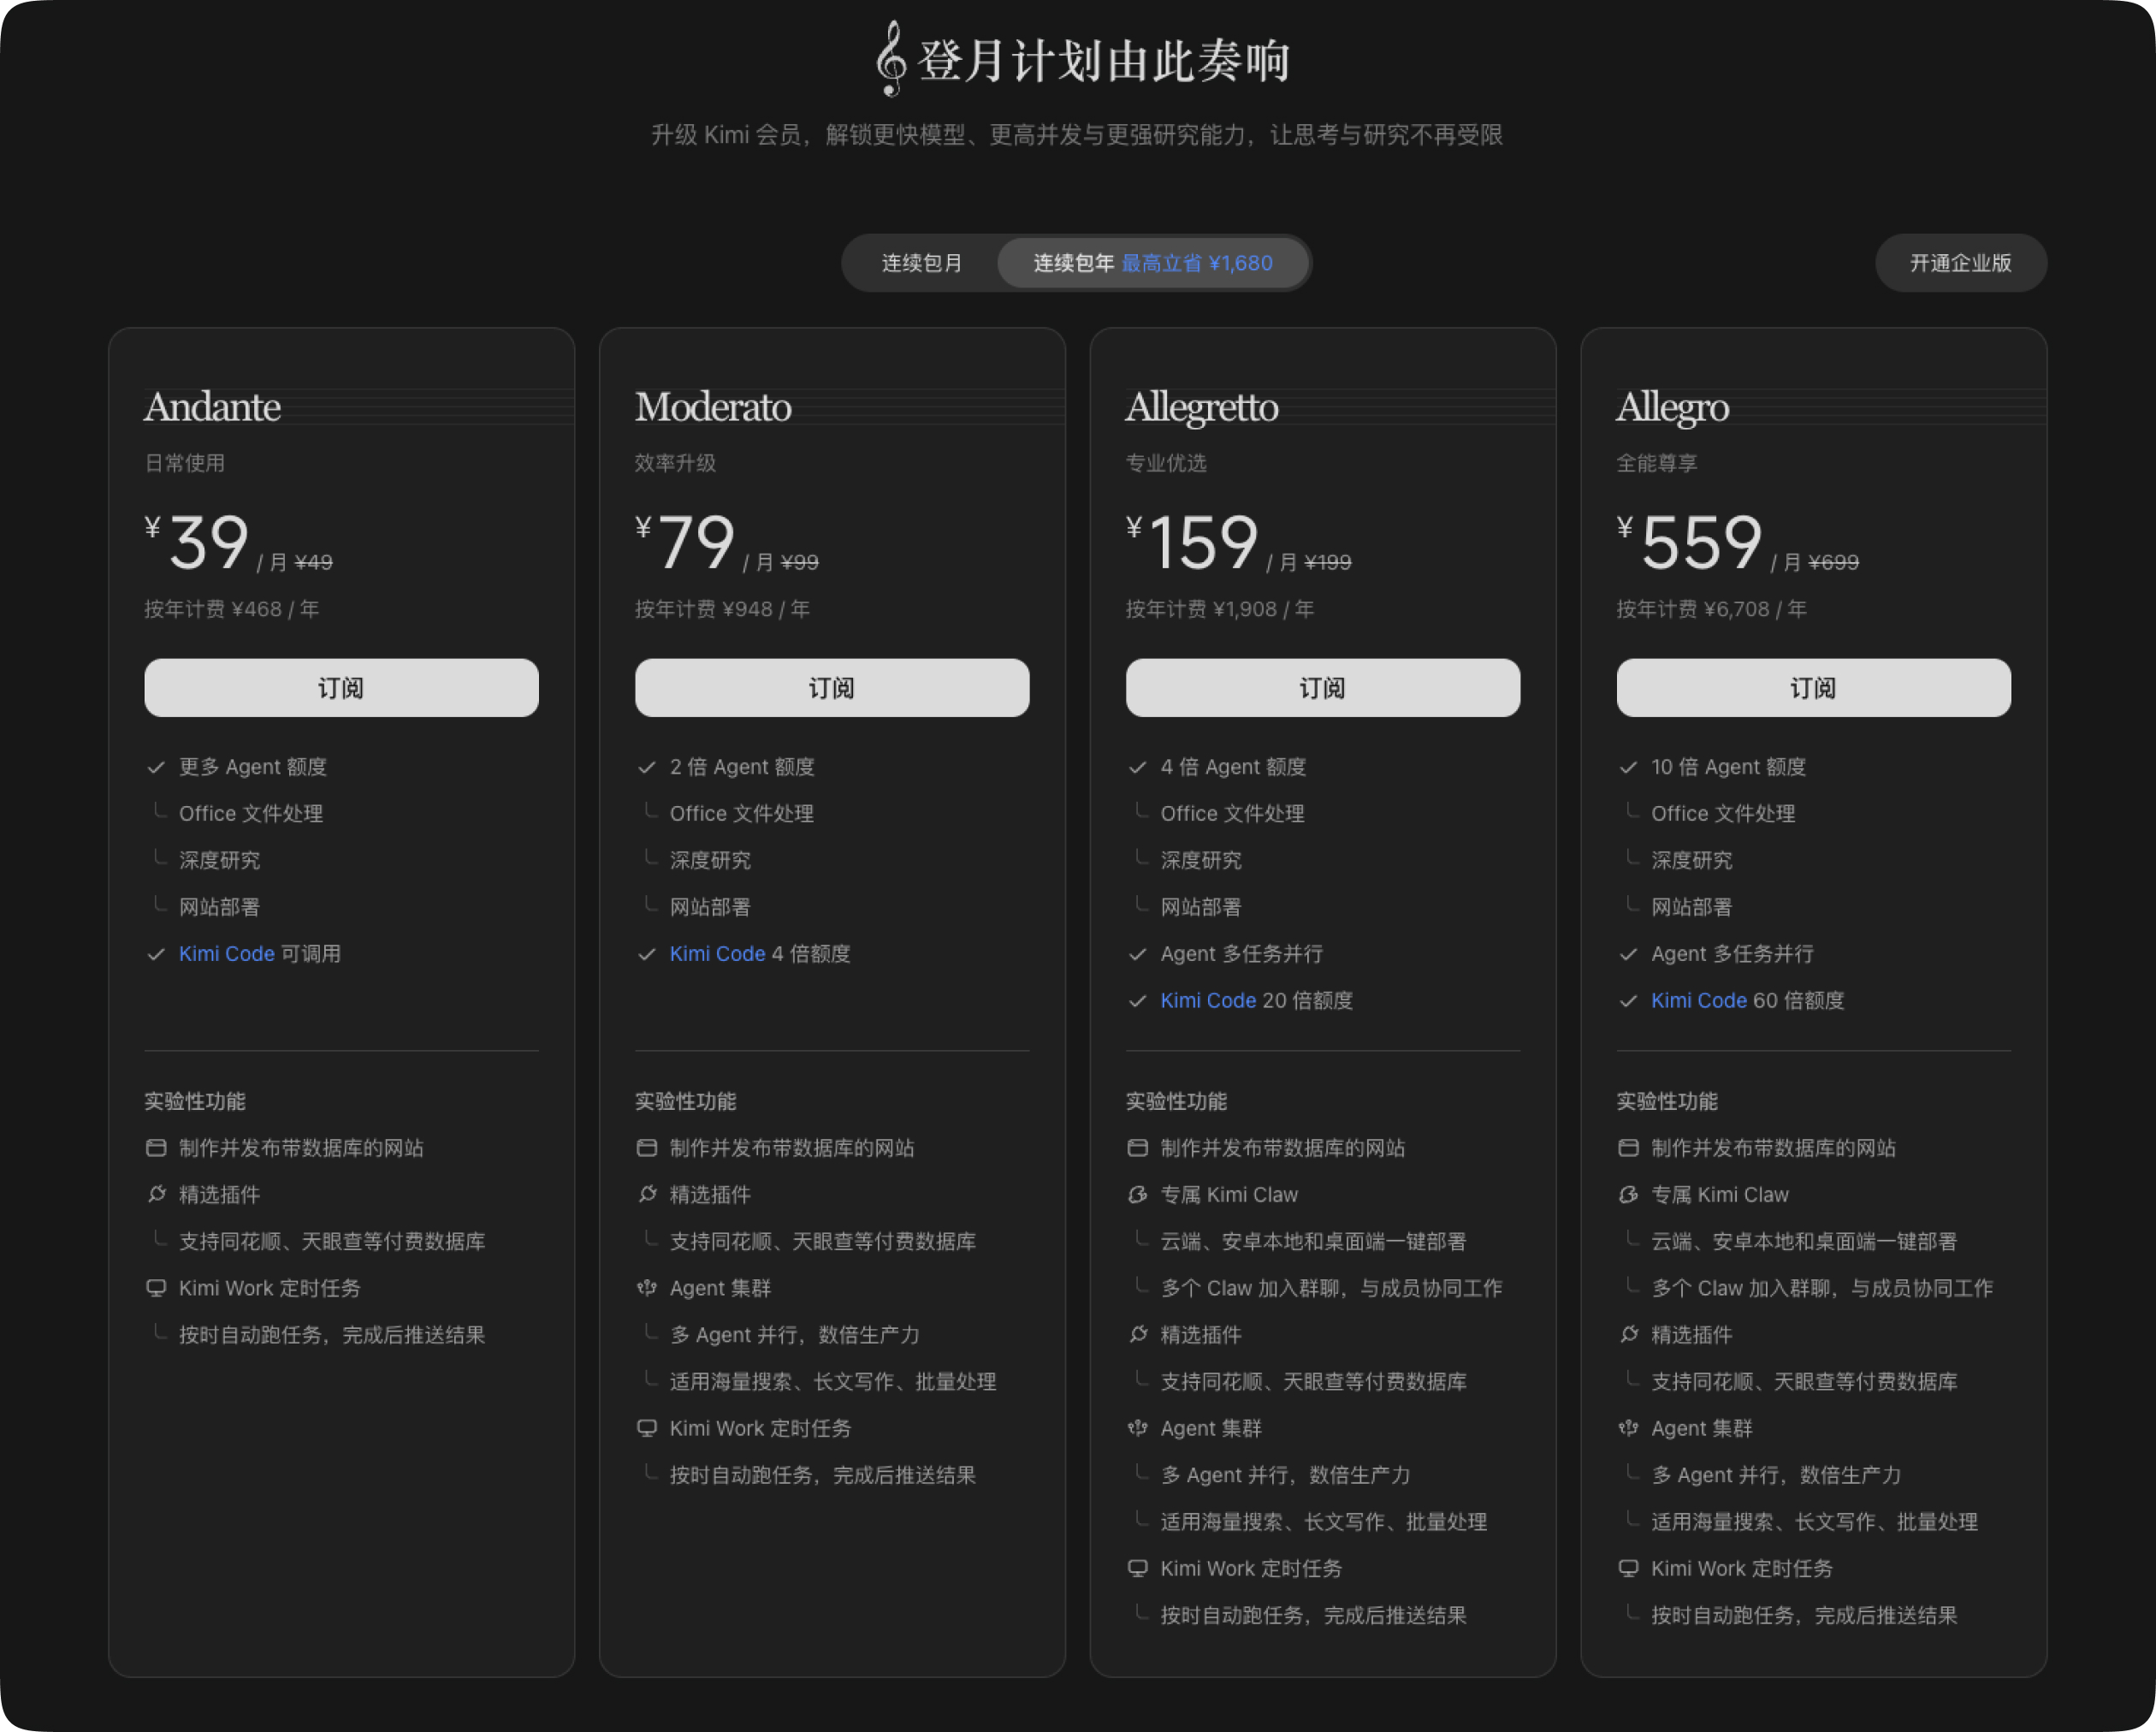
Task: Click checkmark beside 4 倍 Agent 额度
Action: click(x=1137, y=767)
